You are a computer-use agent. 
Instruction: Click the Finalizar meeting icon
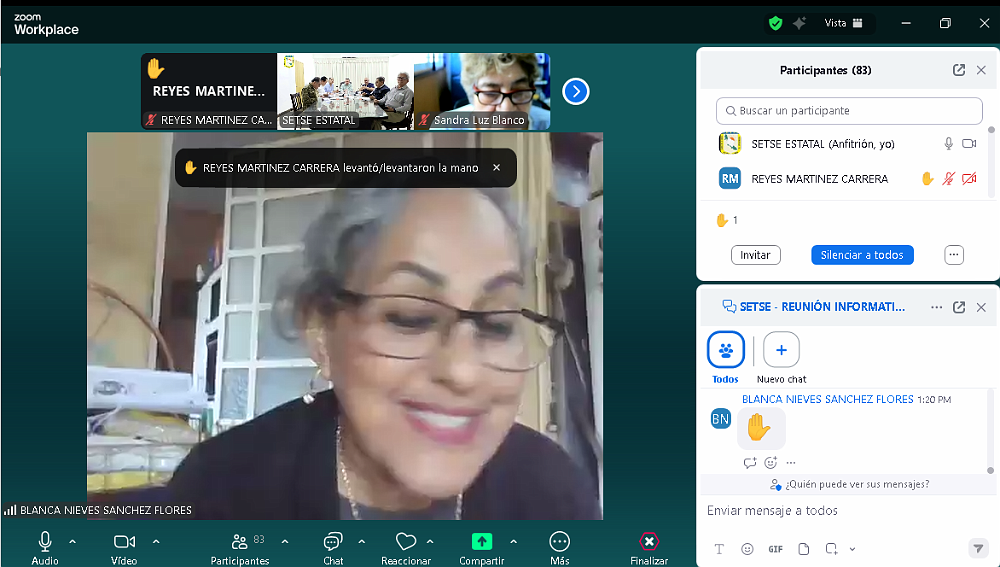(x=649, y=542)
